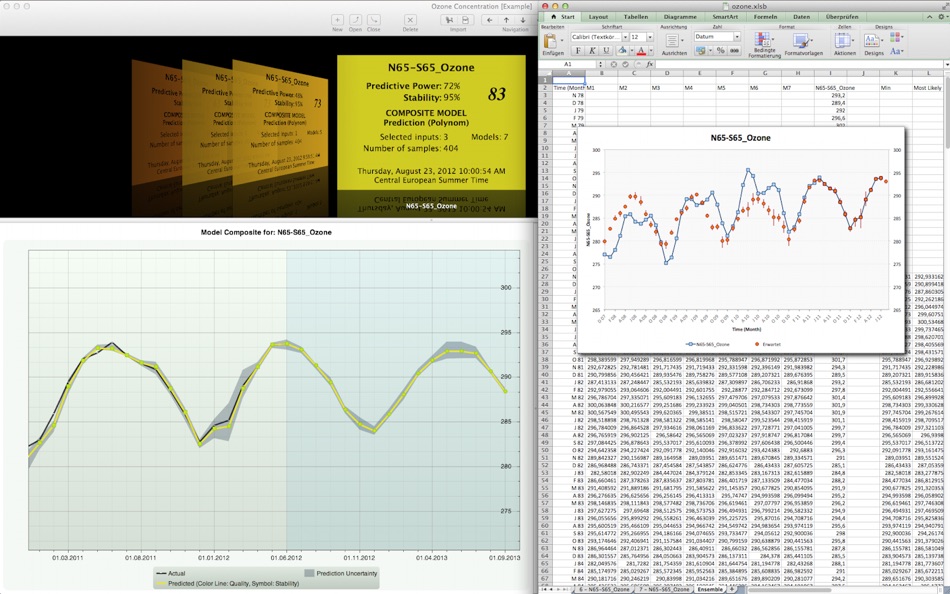Click the yellow front model card scored 83

click(x=431, y=122)
